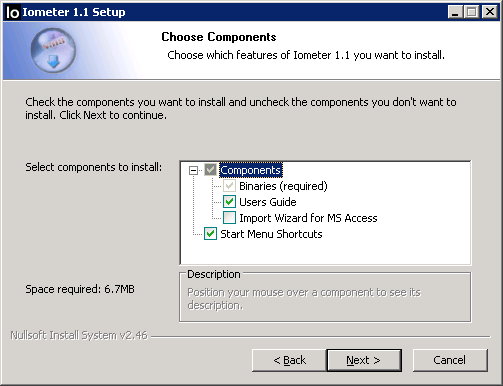Toggle the Users Guide checkbox
The height and width of the screenshot is (386, 503).
click(229, 202)
